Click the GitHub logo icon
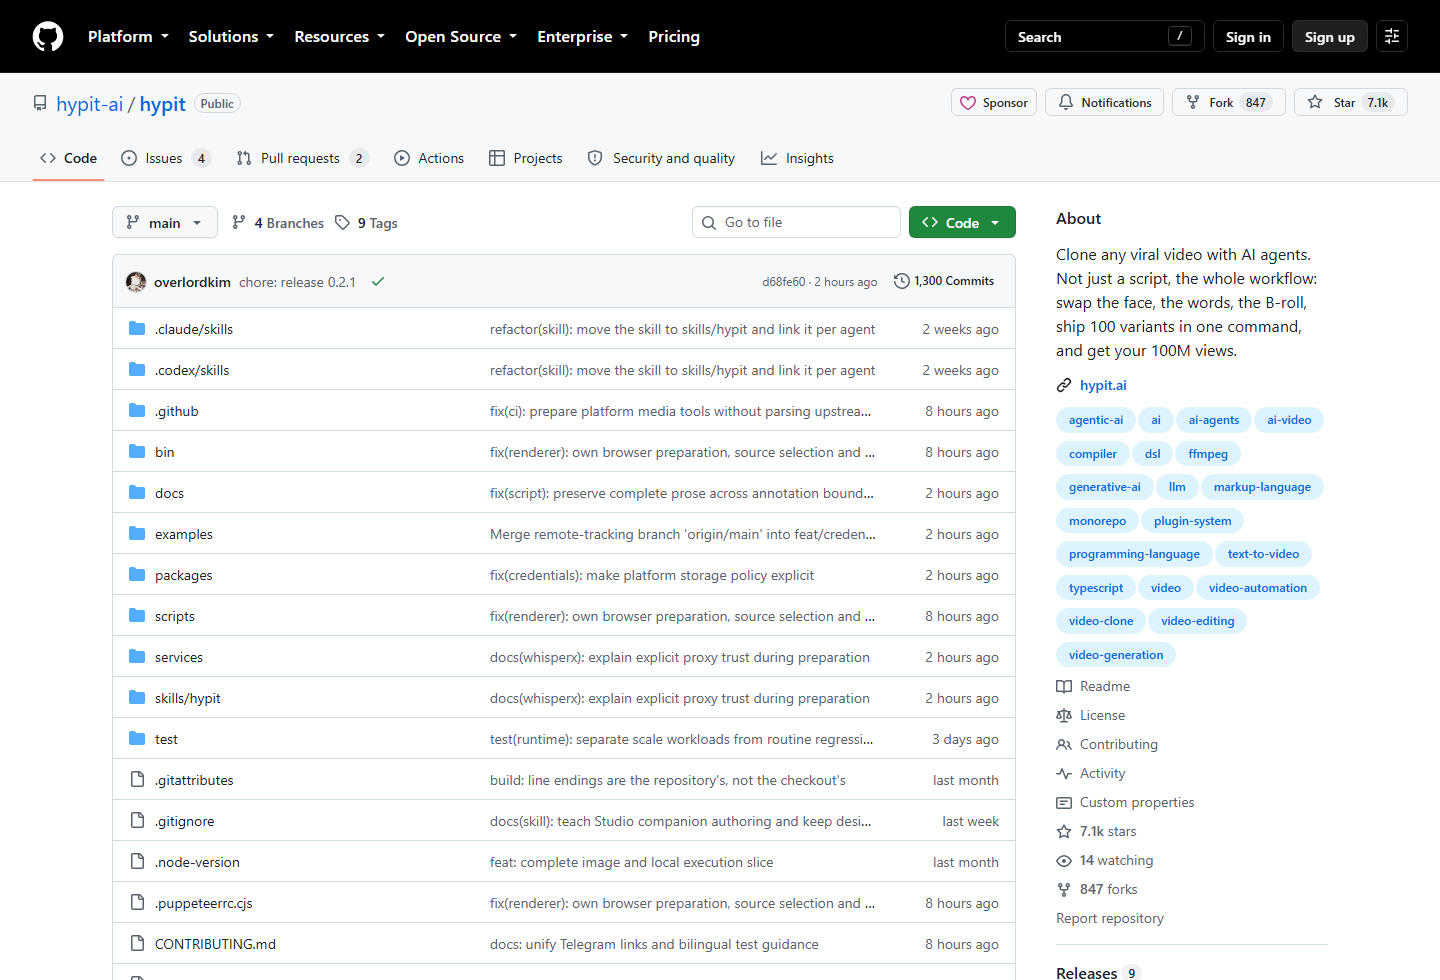Viewport: 1440px width, 980px height. [x=48, y=36]
